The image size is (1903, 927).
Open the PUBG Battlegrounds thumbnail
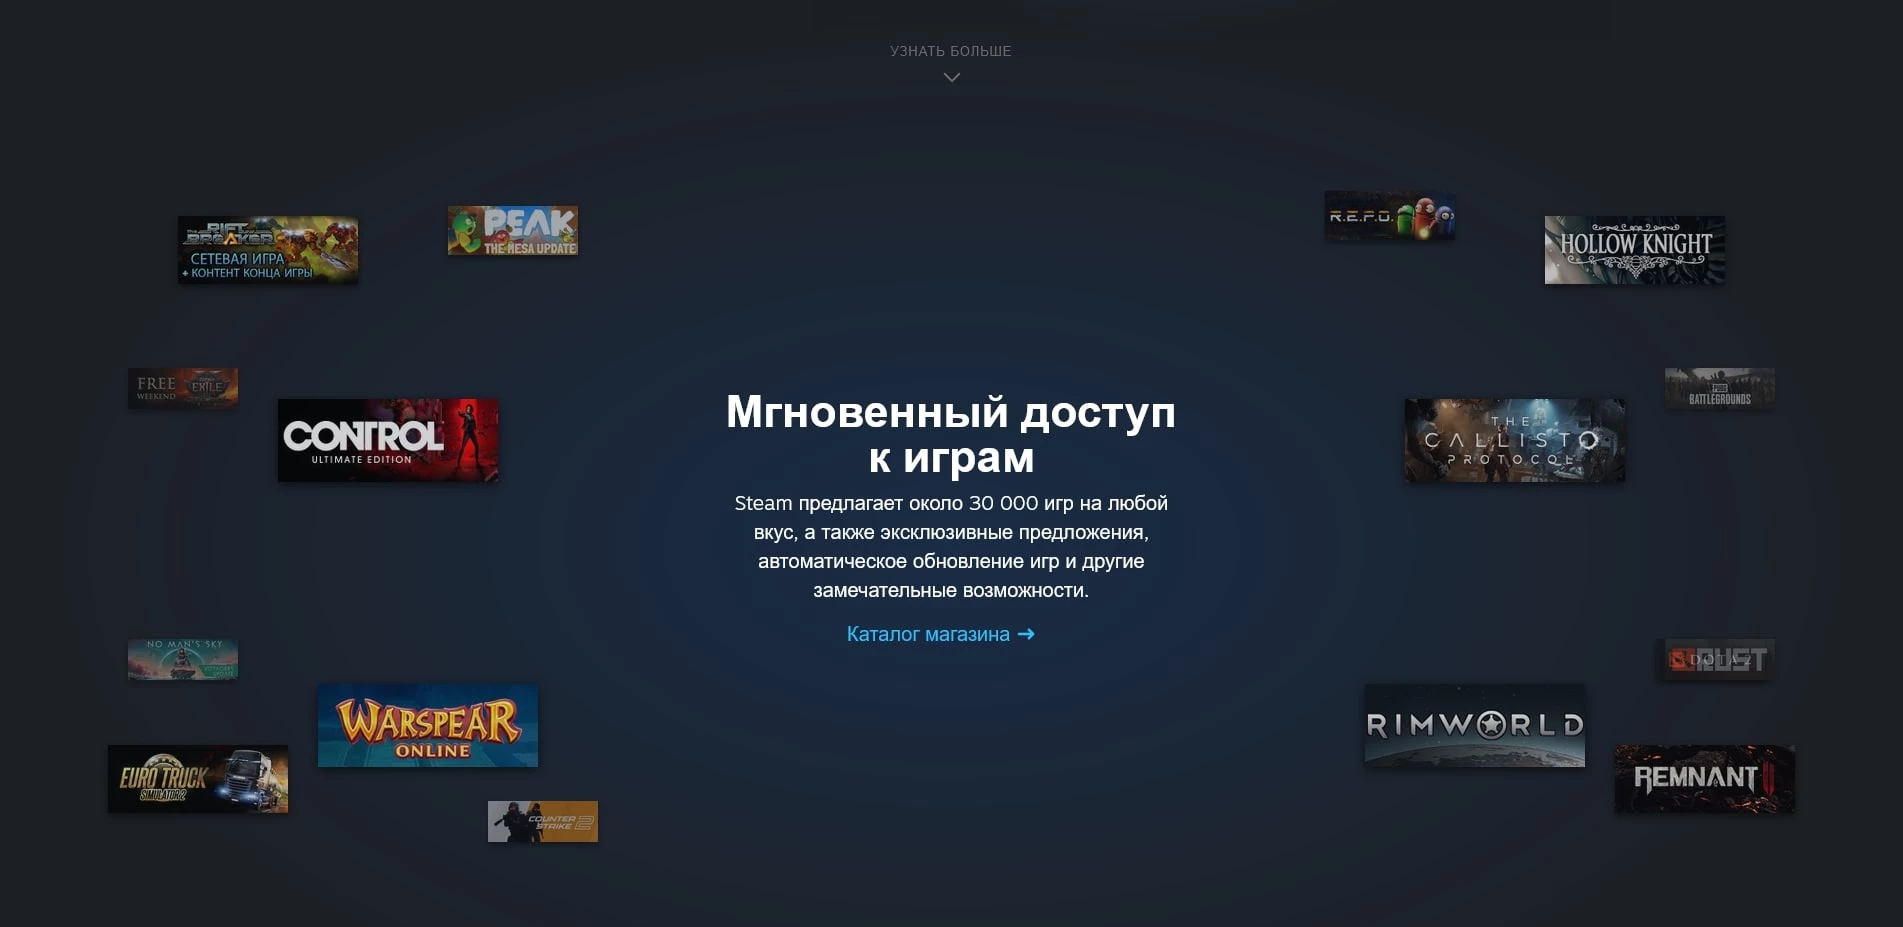1718,389
